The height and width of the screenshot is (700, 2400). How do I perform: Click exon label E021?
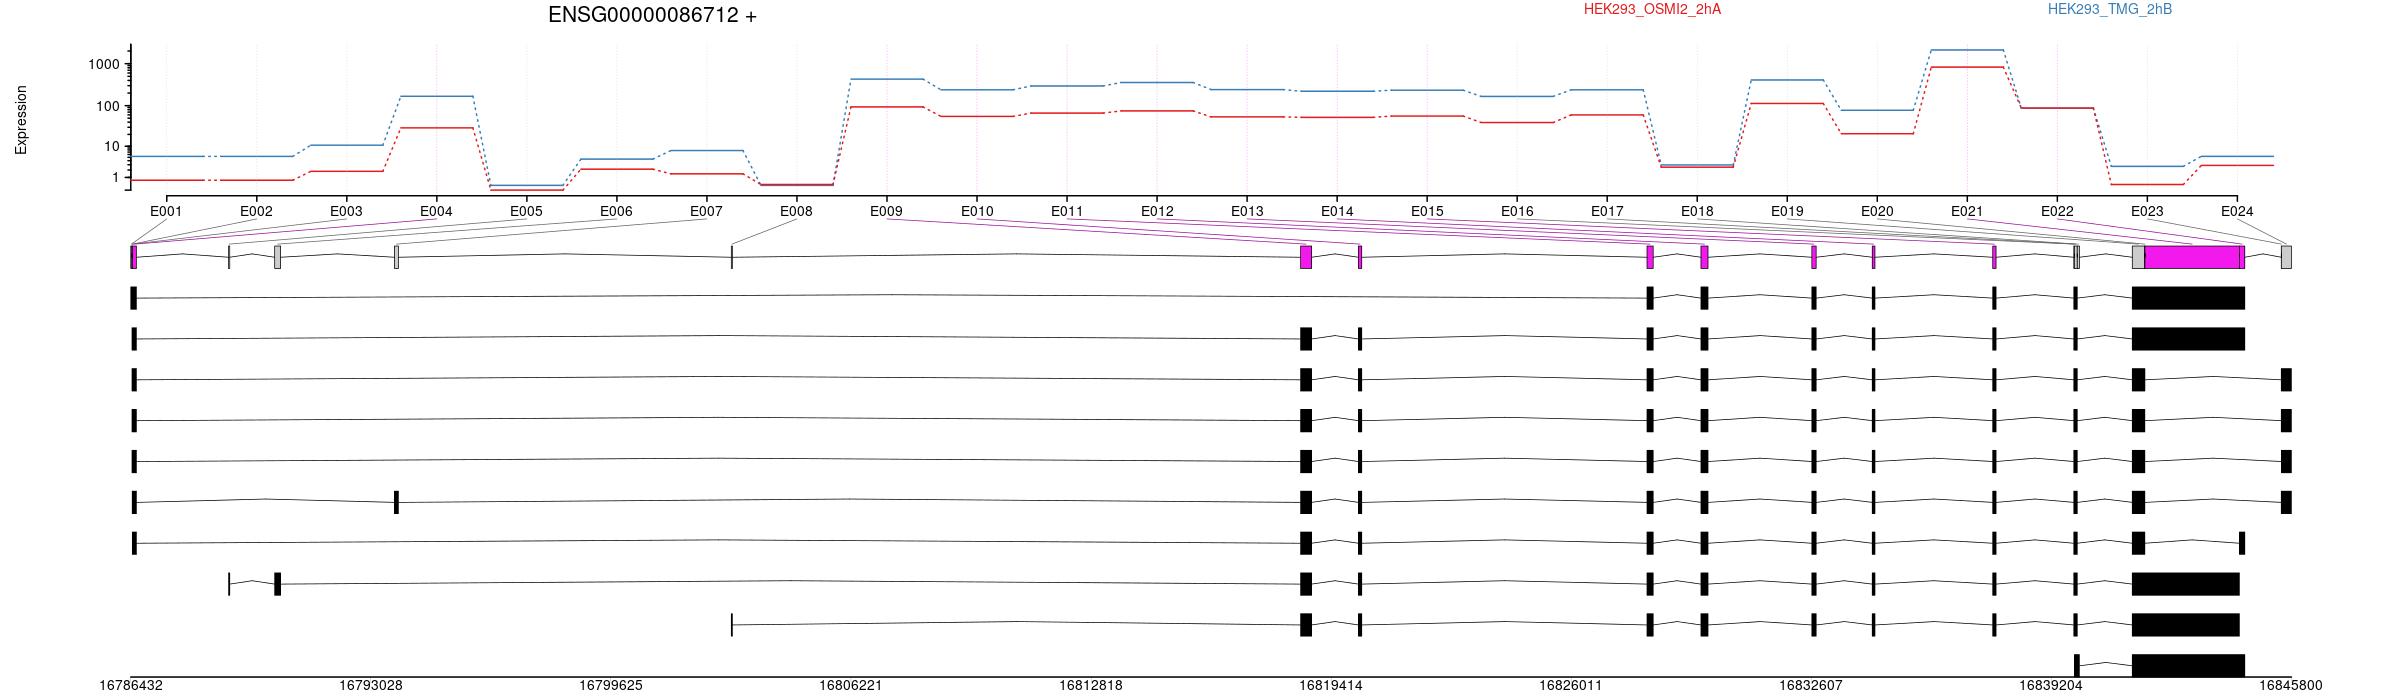pos(1967,211)
